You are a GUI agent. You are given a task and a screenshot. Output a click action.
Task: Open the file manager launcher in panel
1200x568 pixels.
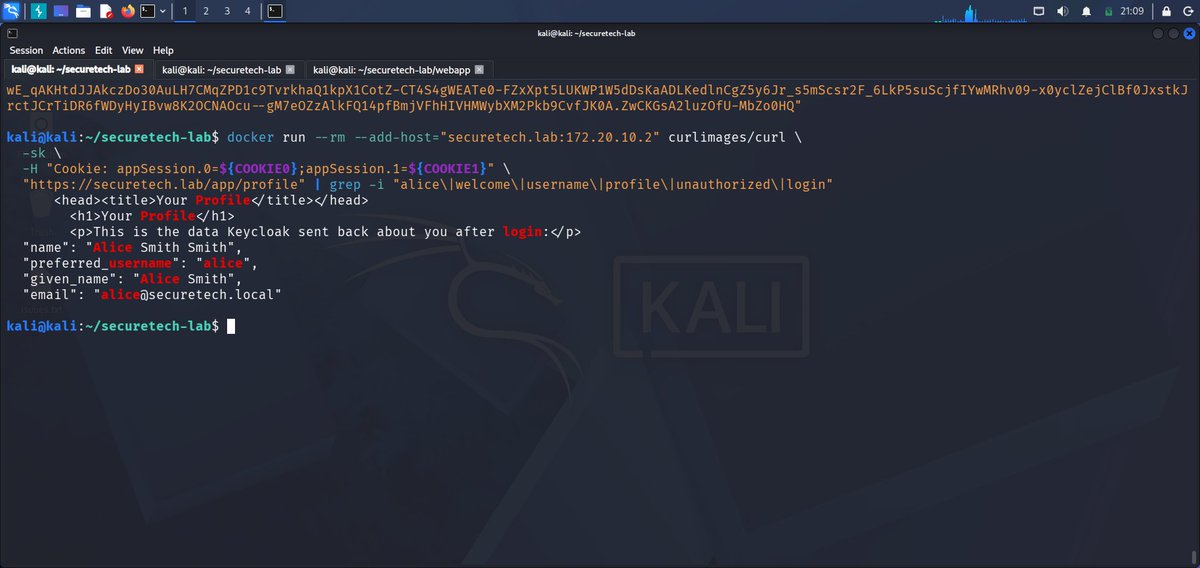(x=83, y=11)
